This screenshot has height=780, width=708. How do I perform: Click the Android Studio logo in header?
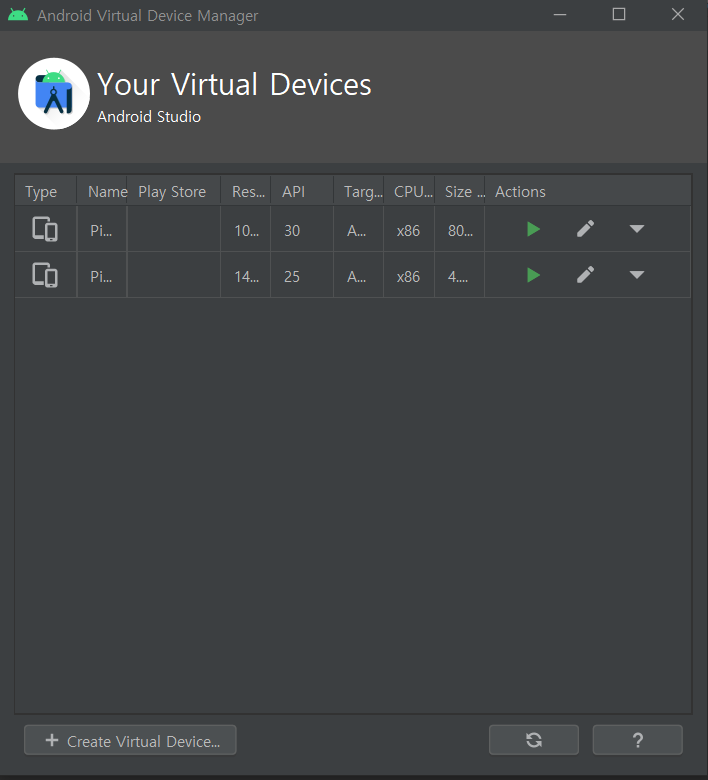click(54, 94)
